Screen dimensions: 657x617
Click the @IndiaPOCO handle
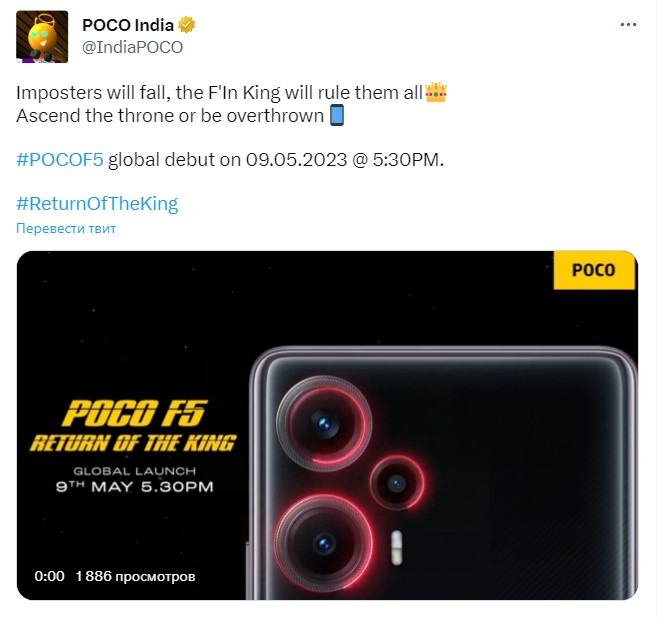pos(132,46)
